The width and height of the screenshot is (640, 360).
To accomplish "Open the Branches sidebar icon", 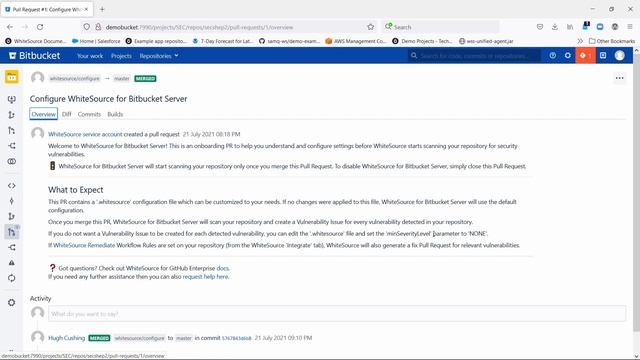I will click(11, 216).
